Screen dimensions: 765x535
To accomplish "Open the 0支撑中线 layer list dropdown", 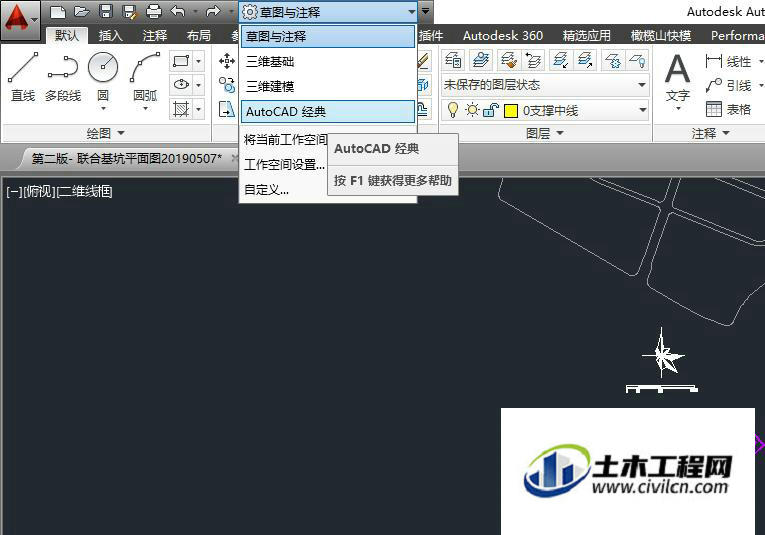I will point(643,110).
